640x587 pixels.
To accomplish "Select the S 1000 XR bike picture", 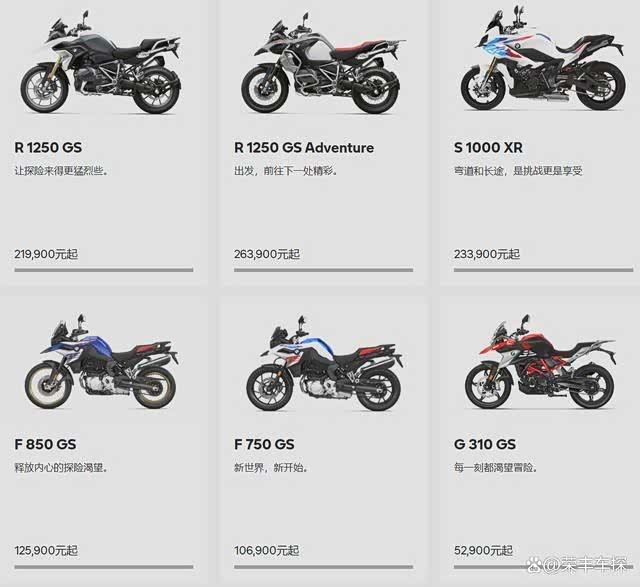I will (543, 58).
